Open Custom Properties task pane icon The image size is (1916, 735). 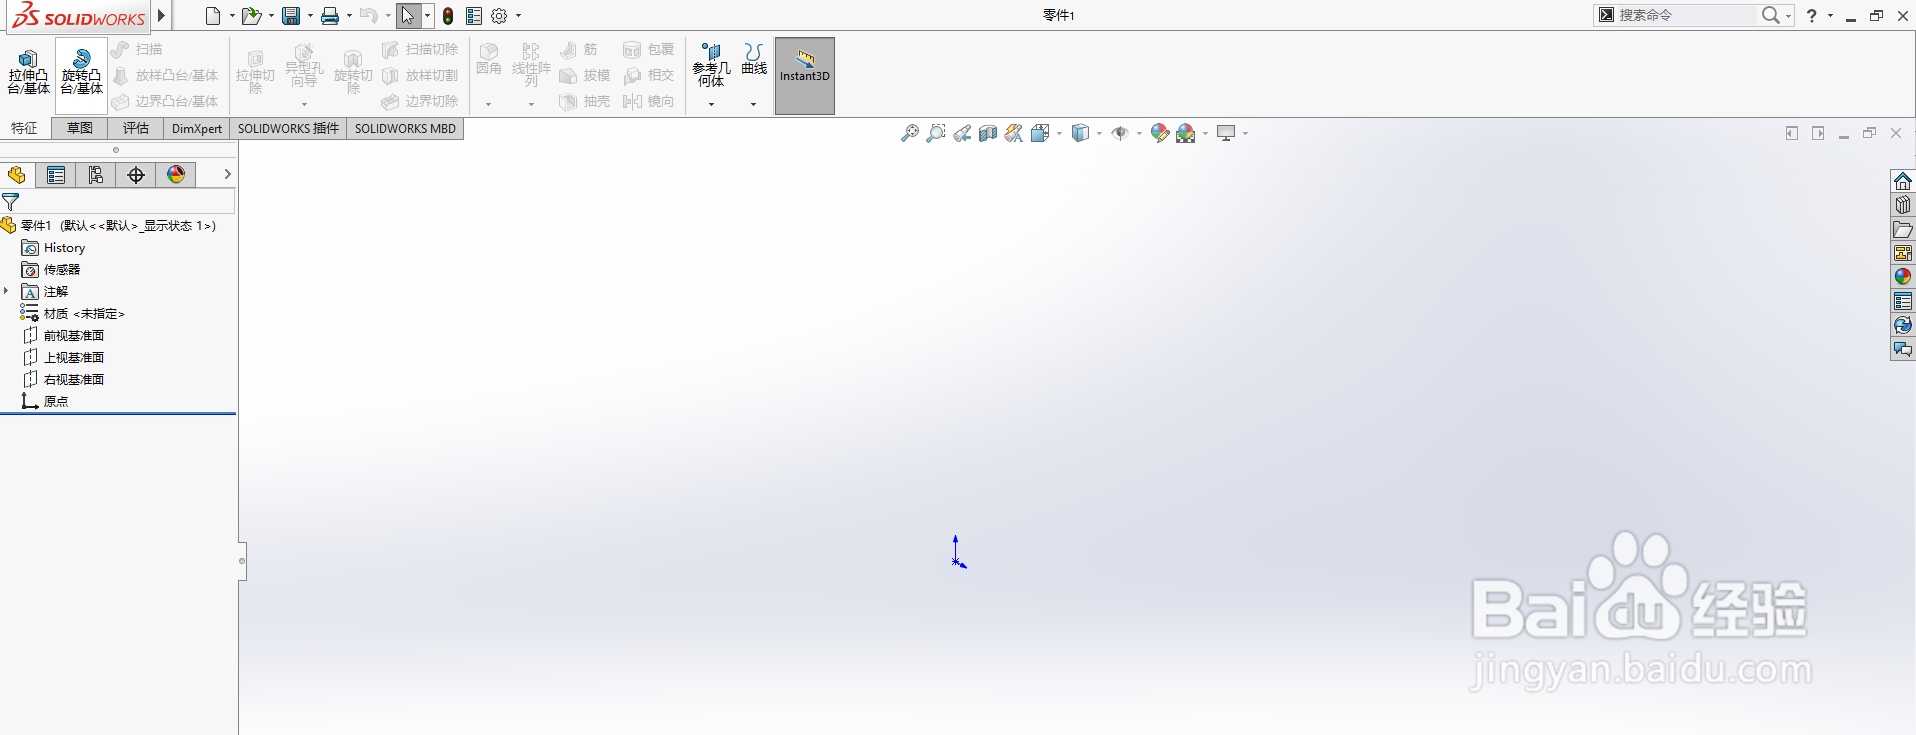tap(1903, 301)
